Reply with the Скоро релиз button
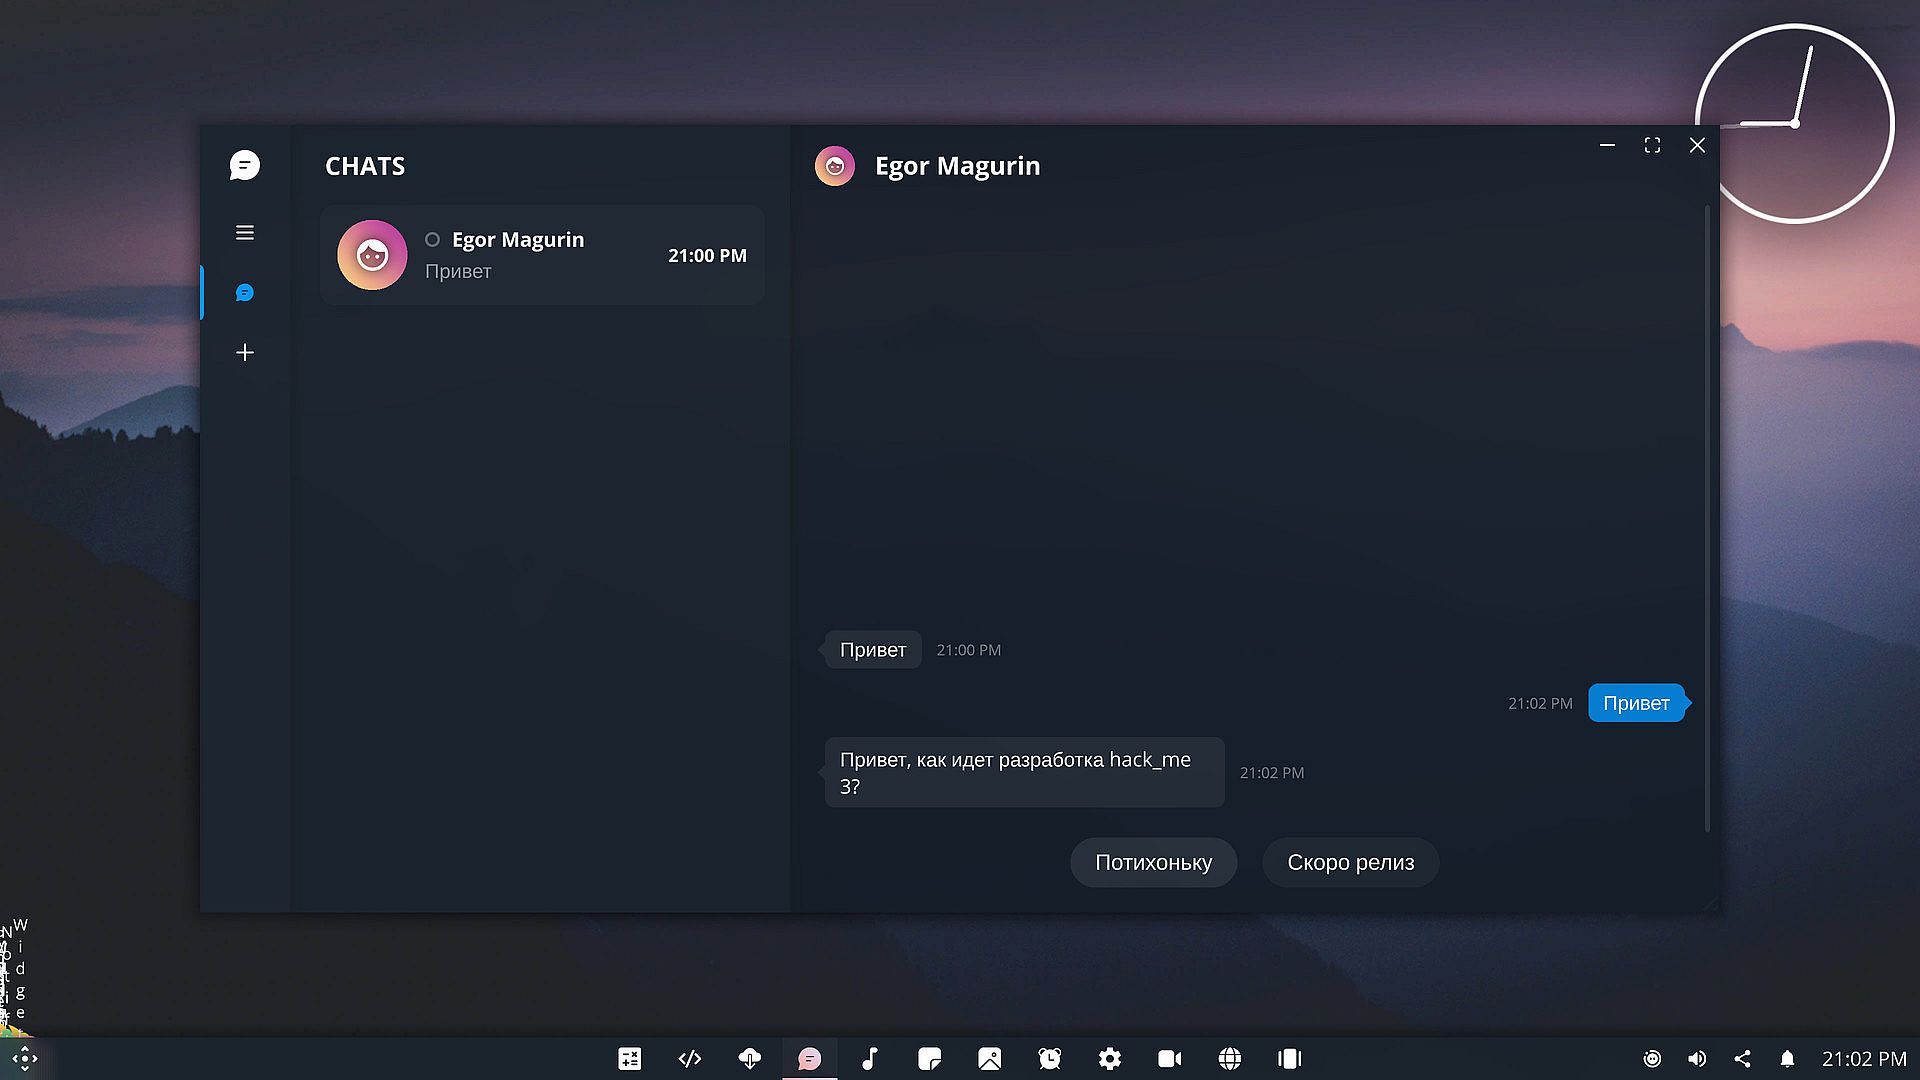The width and height of the screenshot is (1920, 1080). [1350, 863]
